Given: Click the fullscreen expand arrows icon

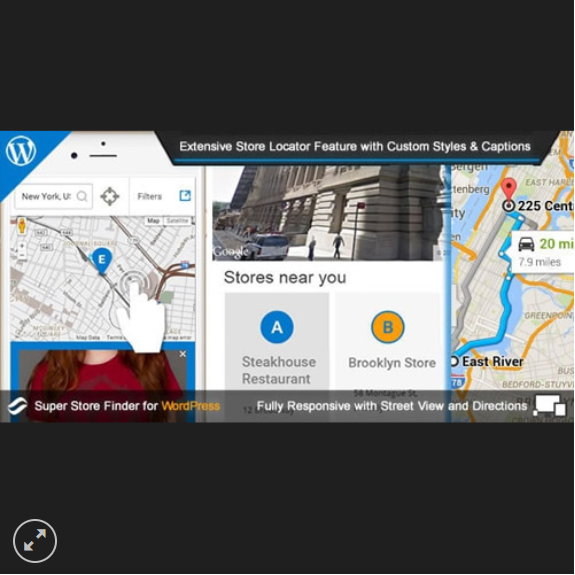Looking at the screenshot, I should click(35, 541).
